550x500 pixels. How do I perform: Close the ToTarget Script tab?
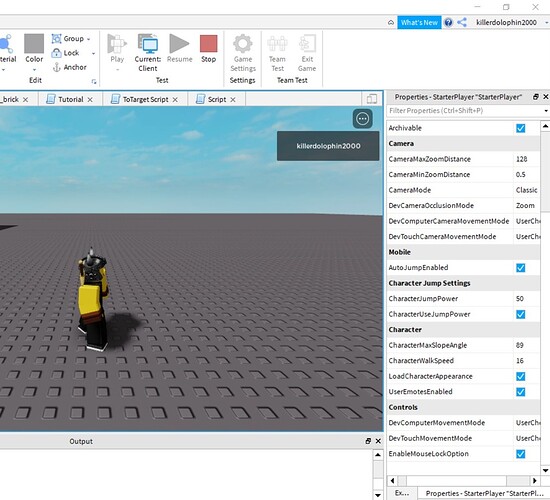click(x=175, y=100)
